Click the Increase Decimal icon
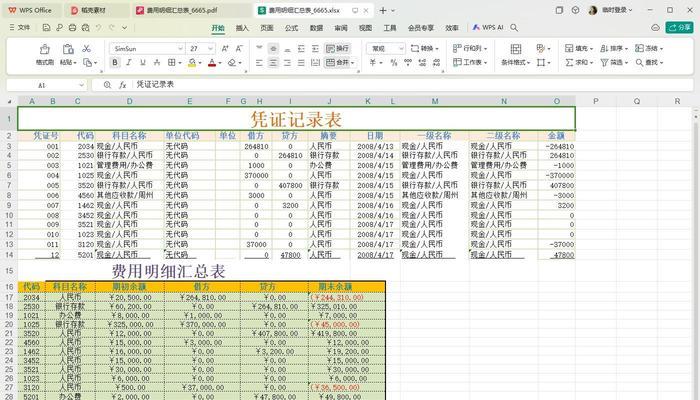This screenshot has height=400, width=700. pyautogui.click(x=422, y=62)
